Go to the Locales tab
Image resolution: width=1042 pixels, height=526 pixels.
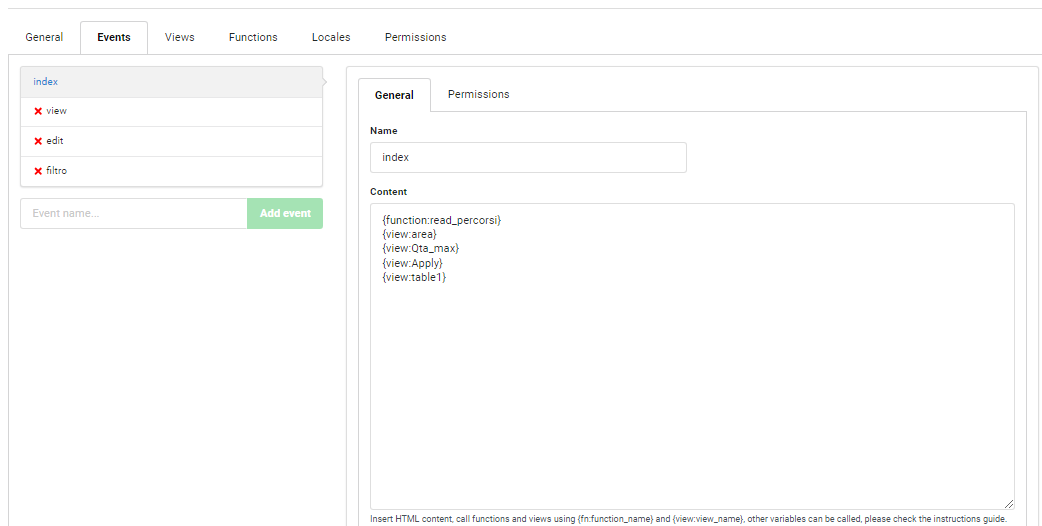[x=331, y=37]
